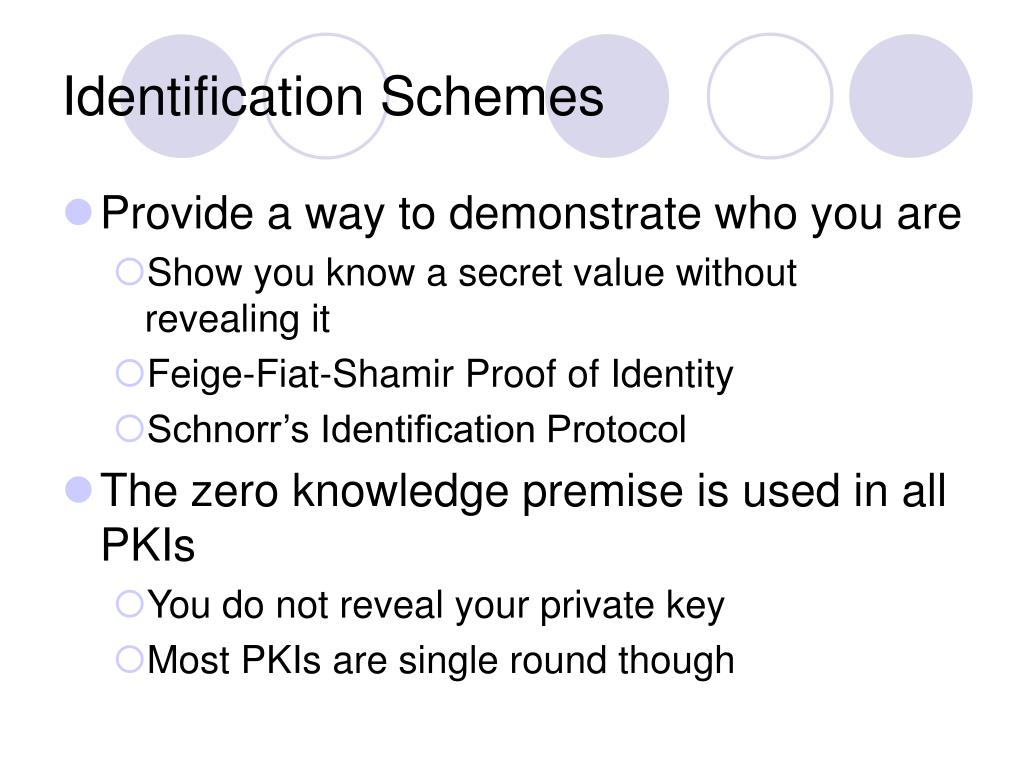Click the hollow bullet before 'Most PKIs'
Screen dimensions: 1024x768
click(x=129, y=660)
